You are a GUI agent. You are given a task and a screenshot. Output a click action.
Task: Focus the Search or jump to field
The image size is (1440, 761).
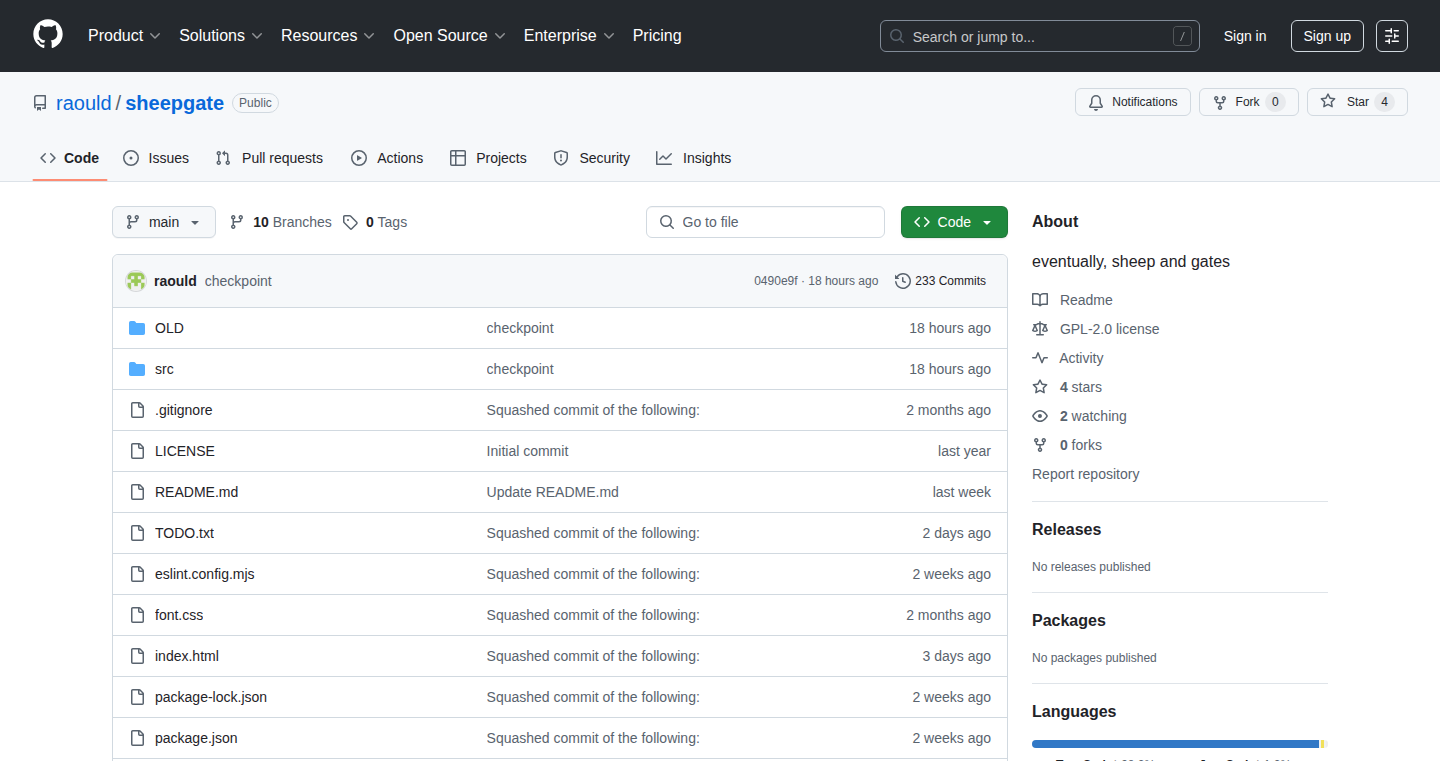(x=1040, y=36)
